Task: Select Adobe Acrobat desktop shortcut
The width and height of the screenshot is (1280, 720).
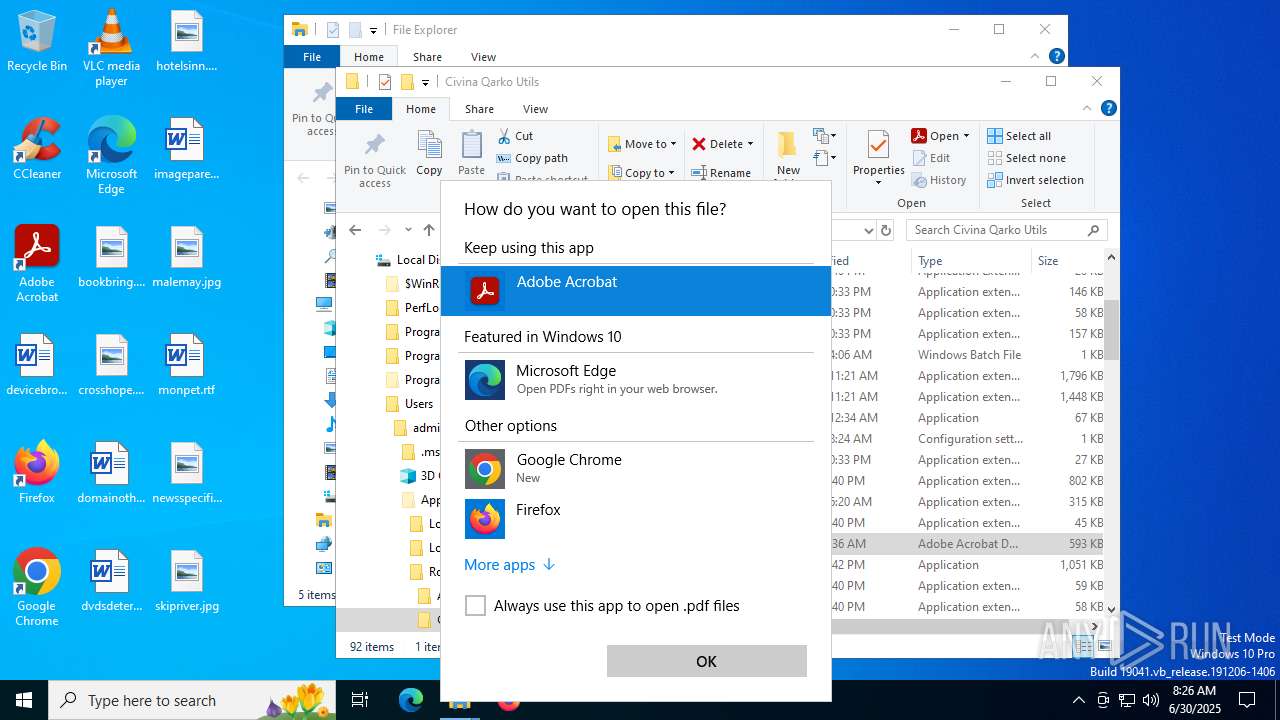Action: [37, 264]
